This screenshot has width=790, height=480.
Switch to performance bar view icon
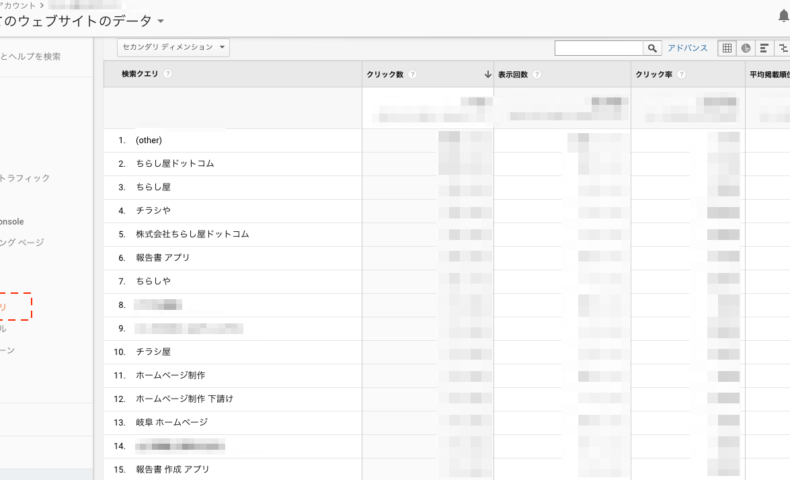764,48
